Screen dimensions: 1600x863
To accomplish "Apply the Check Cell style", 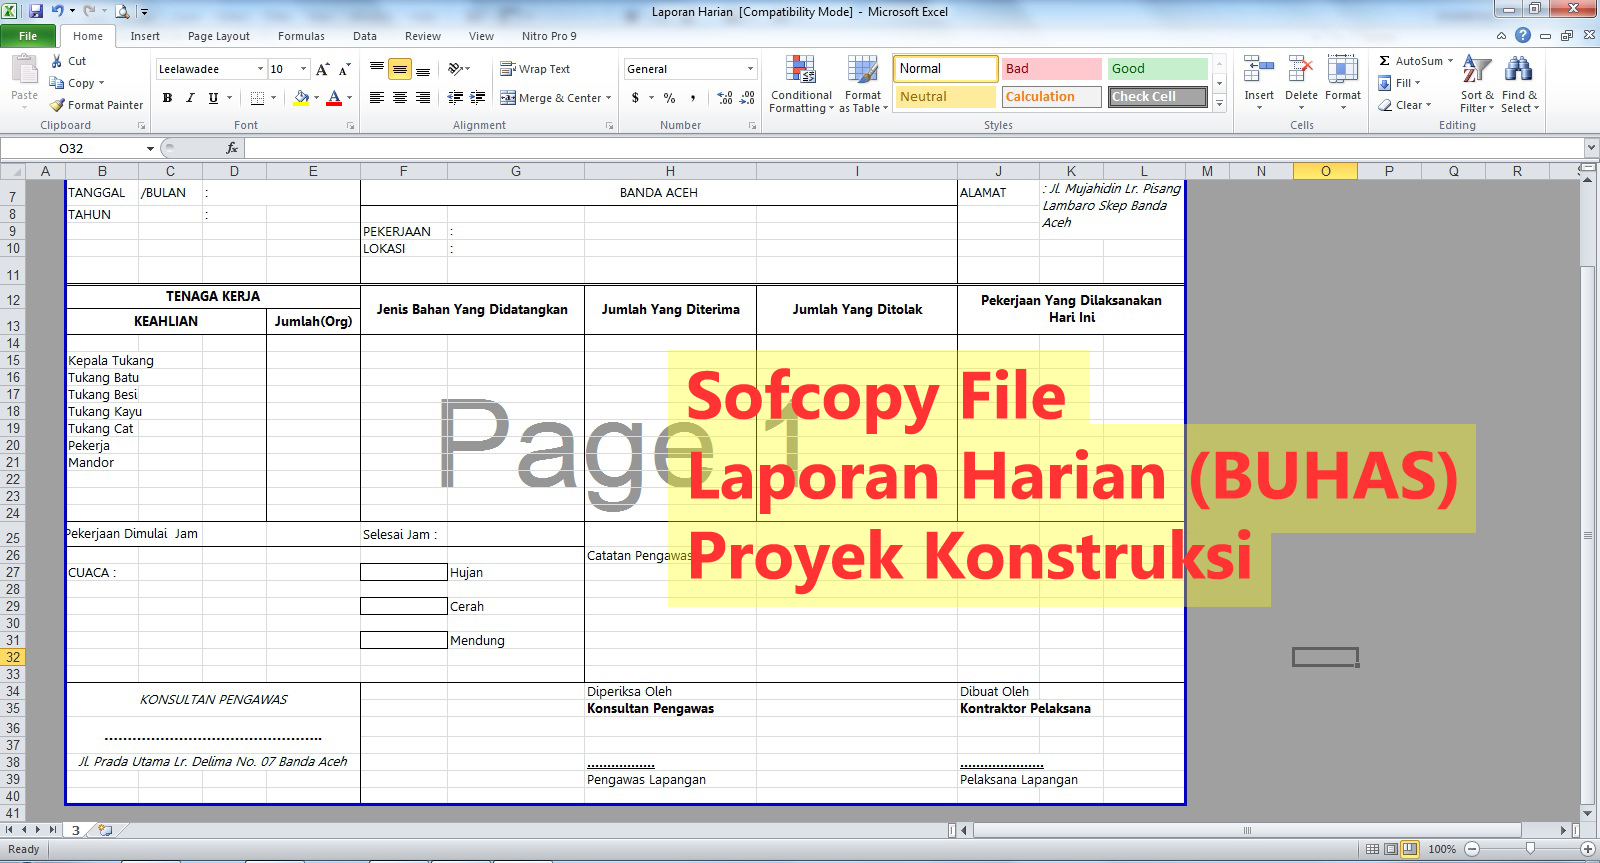I will pos(1157,97).
